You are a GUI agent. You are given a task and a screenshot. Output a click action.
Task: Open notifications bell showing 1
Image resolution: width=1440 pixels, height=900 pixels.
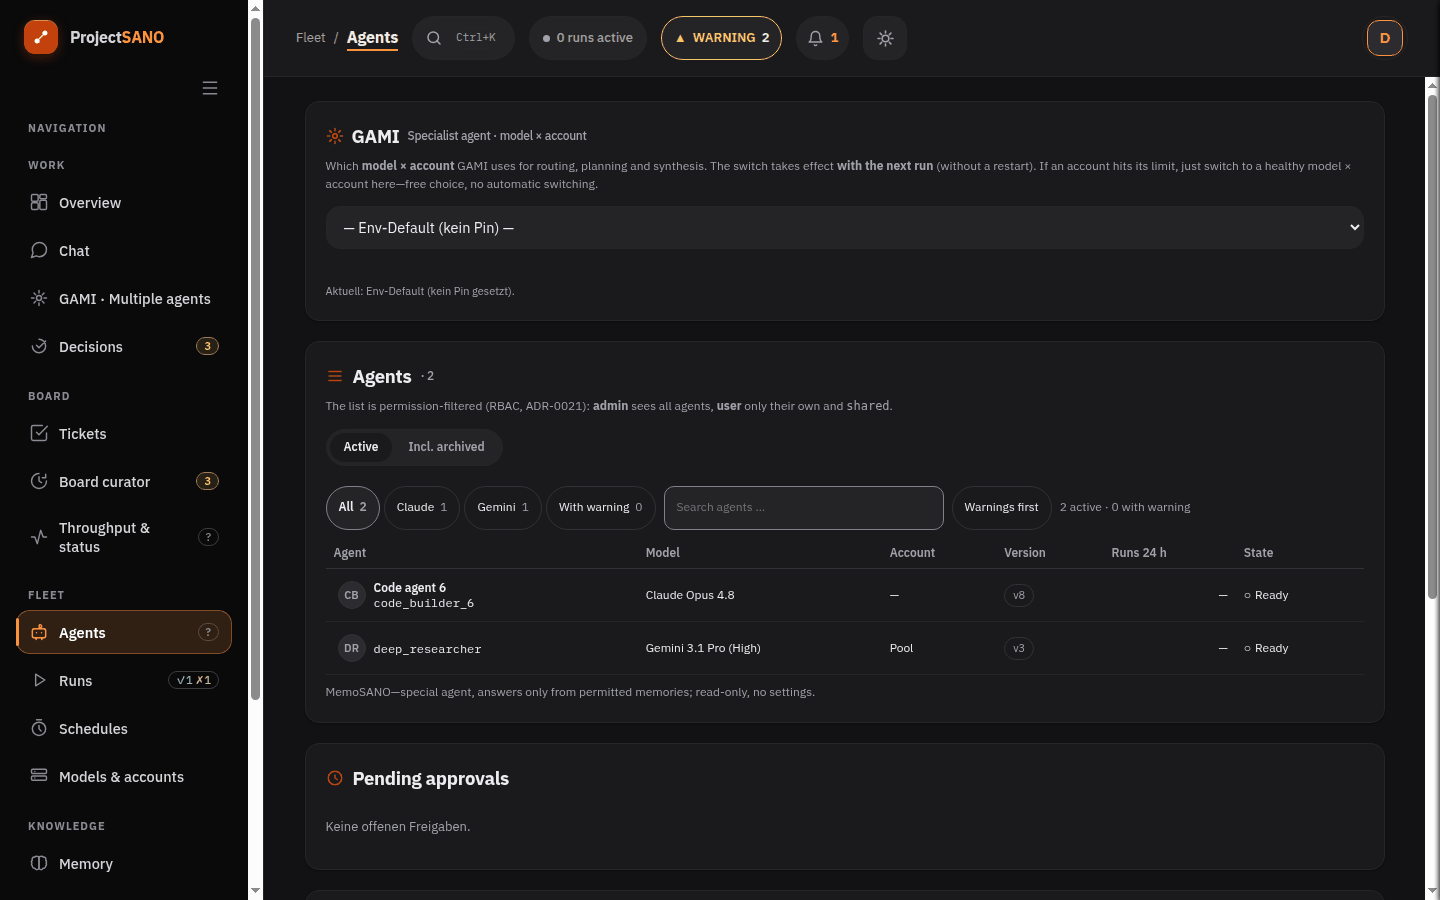(x=822, y=38)
